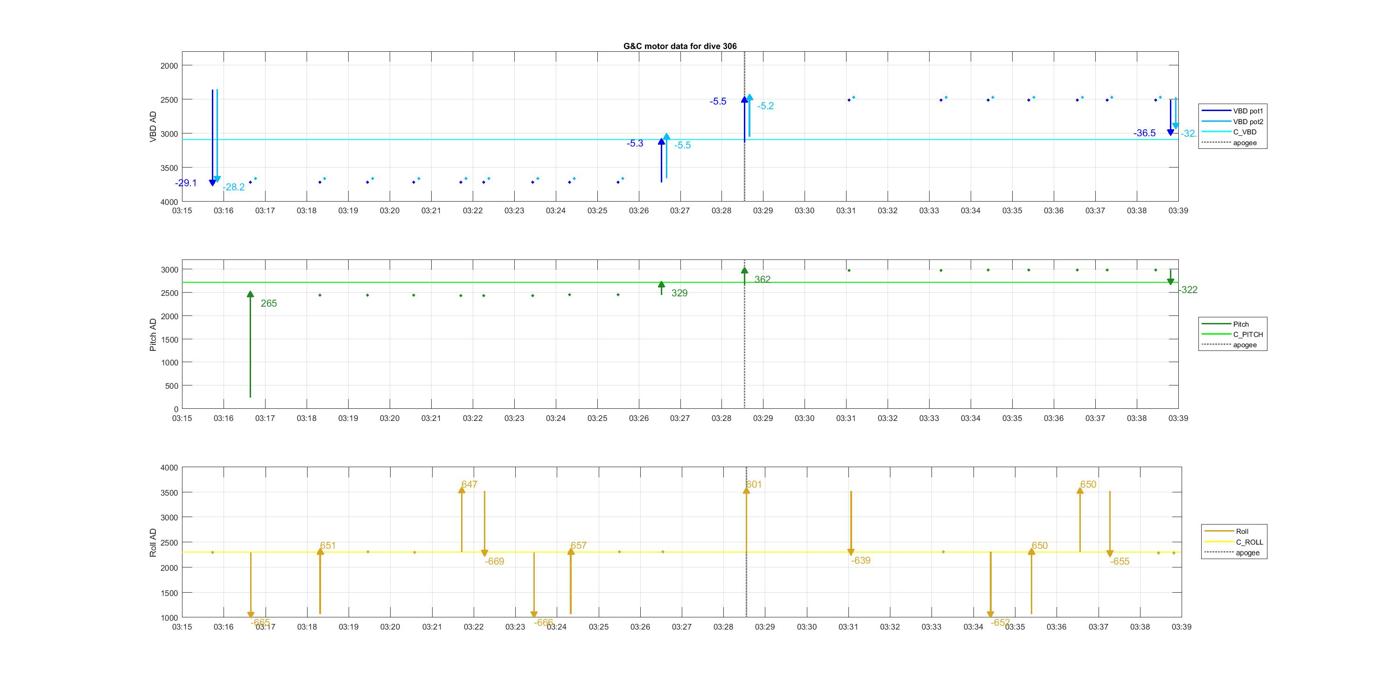Select the 'VBD pot1' legend entry
Viewport: 1400px width, 693px height.
(1233, 110)
